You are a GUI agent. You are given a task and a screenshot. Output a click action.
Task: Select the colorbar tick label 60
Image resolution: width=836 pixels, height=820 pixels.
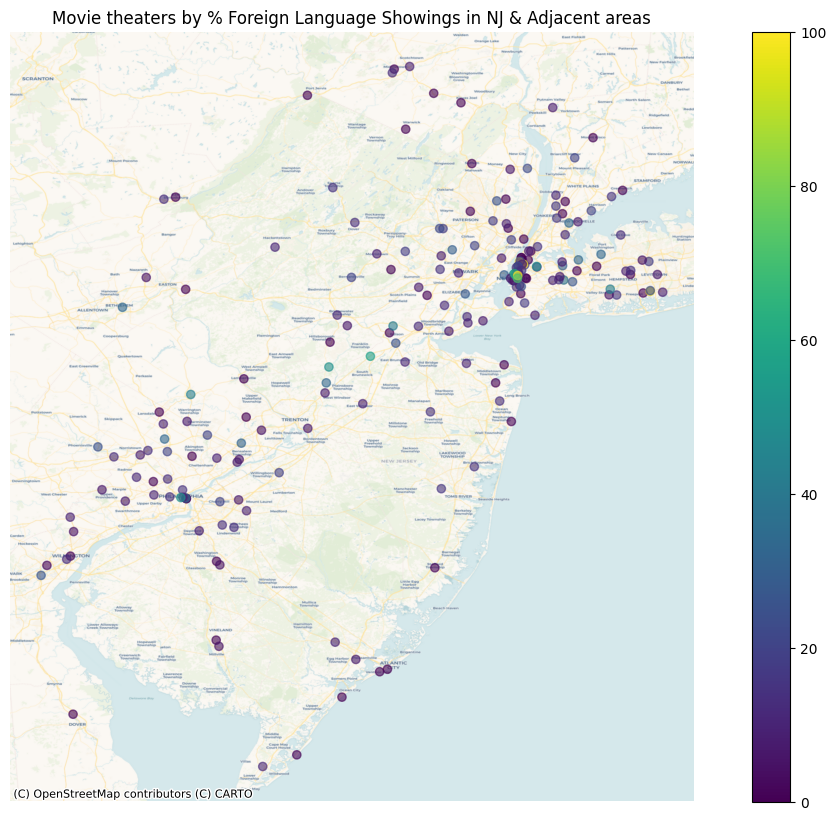pos(810,341)
